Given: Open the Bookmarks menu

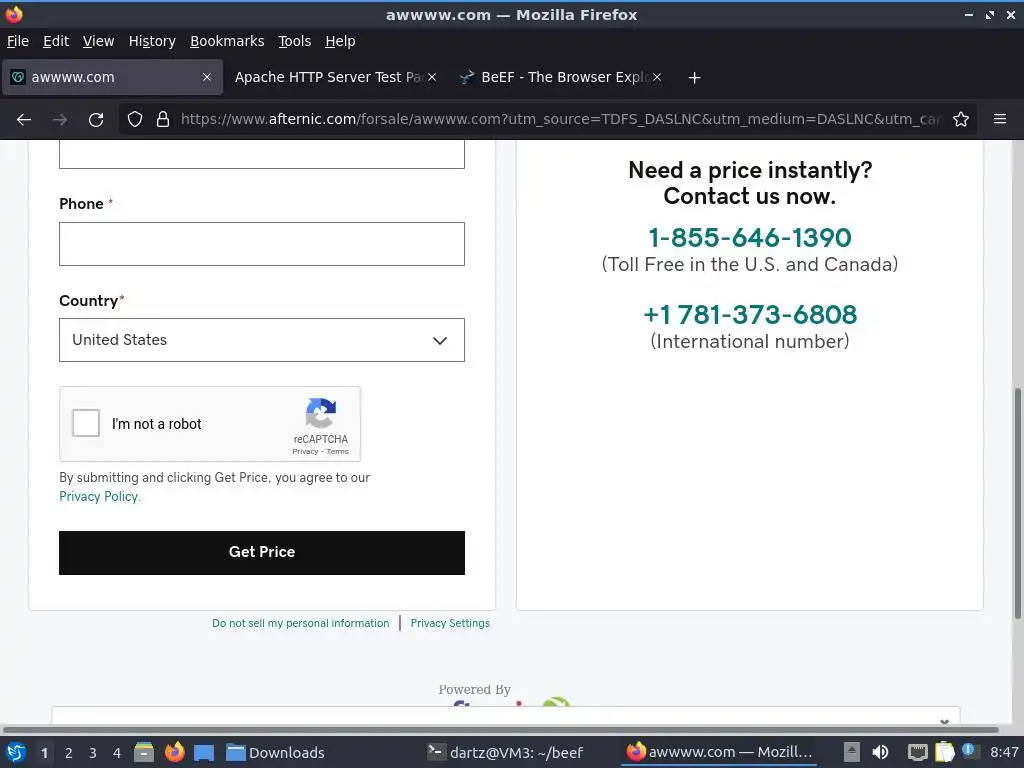Looking at the screenshot, I should click(227, 41).
